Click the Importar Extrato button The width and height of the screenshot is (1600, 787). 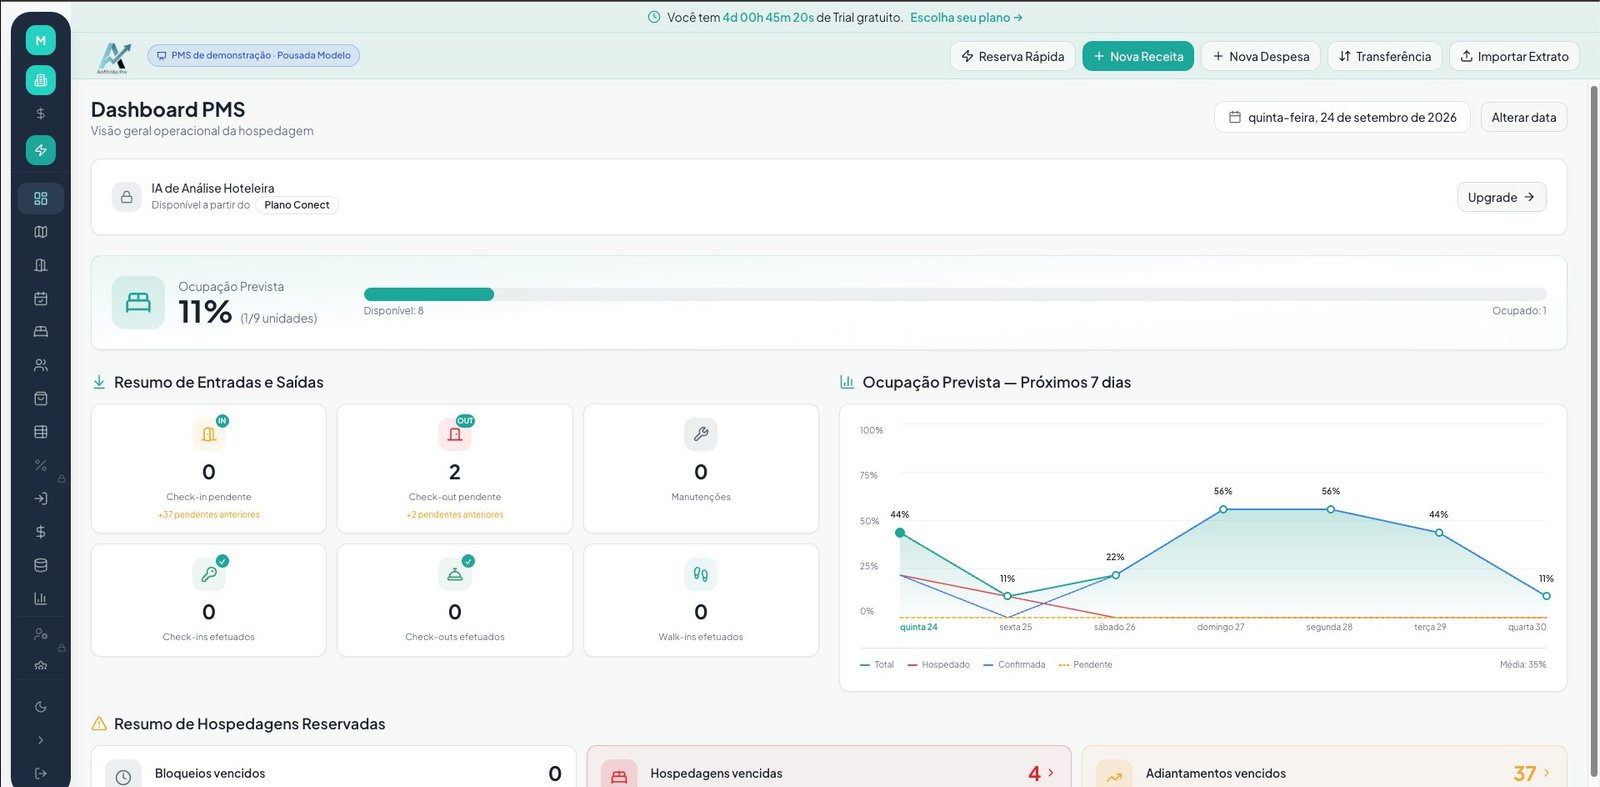tap(1514, 56)
